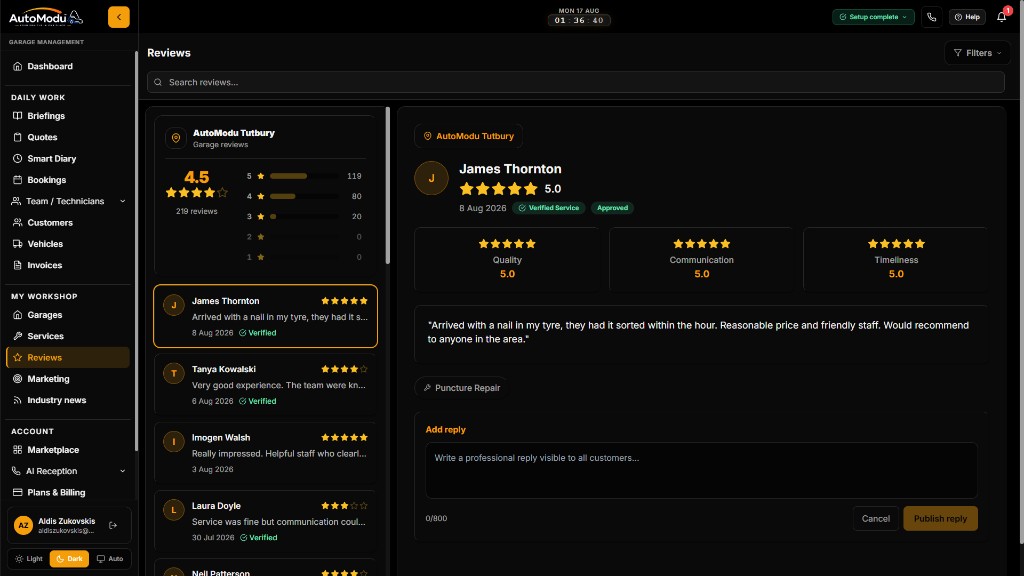Image resolution: width=1024 pixels, height=576 pixels.
Task: Open the Setup complete dropdown
Action: pos(873,17)
